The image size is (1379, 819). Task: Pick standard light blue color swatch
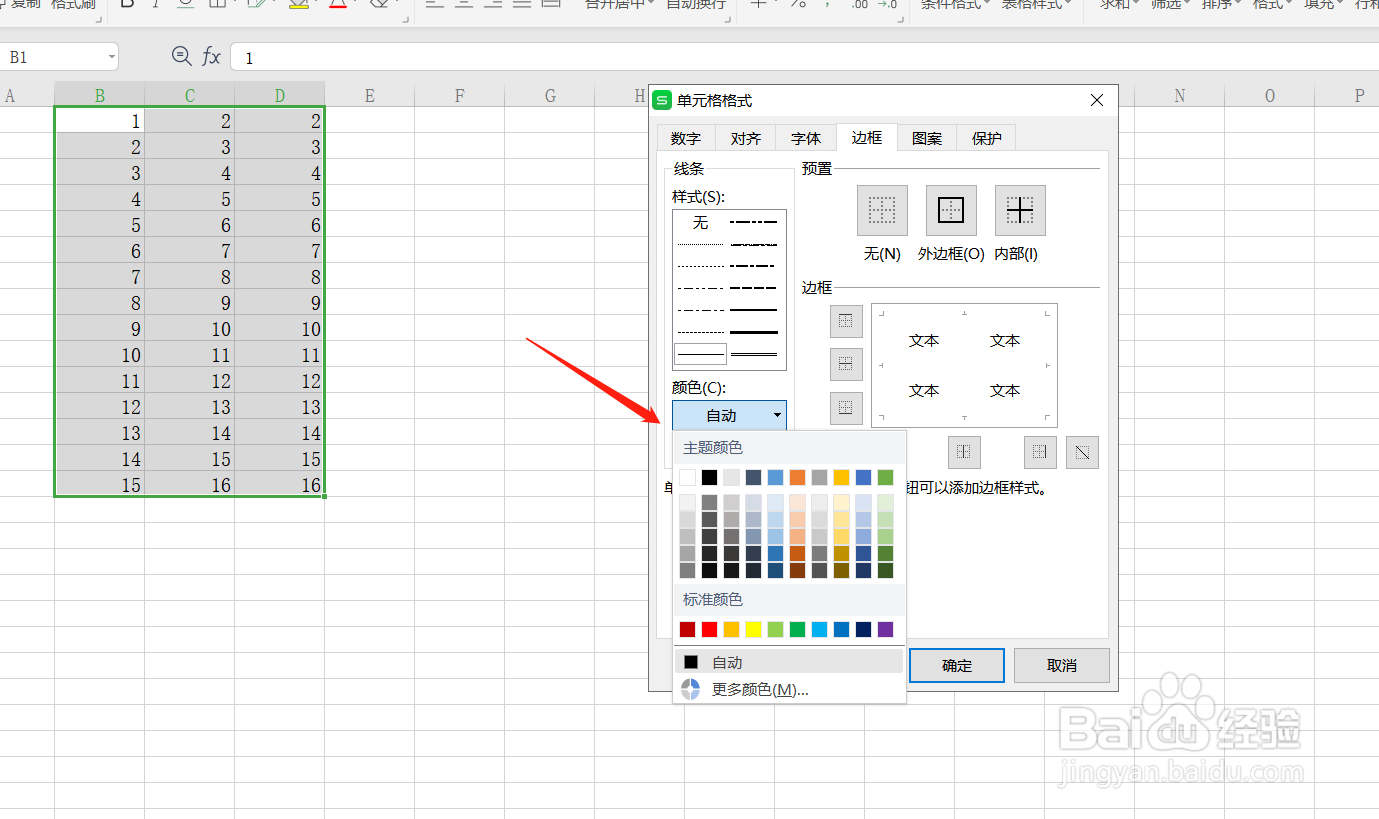(x=819, y=629)
